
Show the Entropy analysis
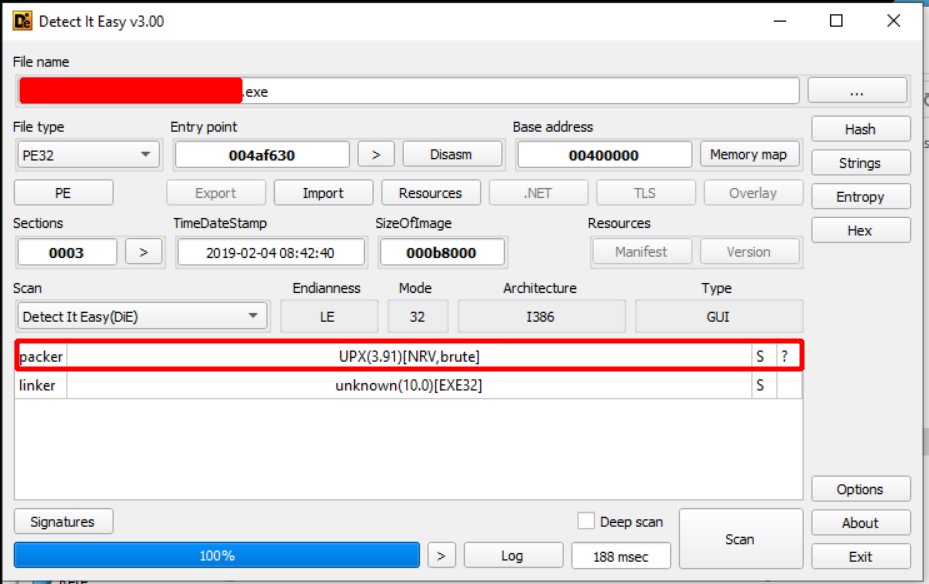(x=860, y=197)
